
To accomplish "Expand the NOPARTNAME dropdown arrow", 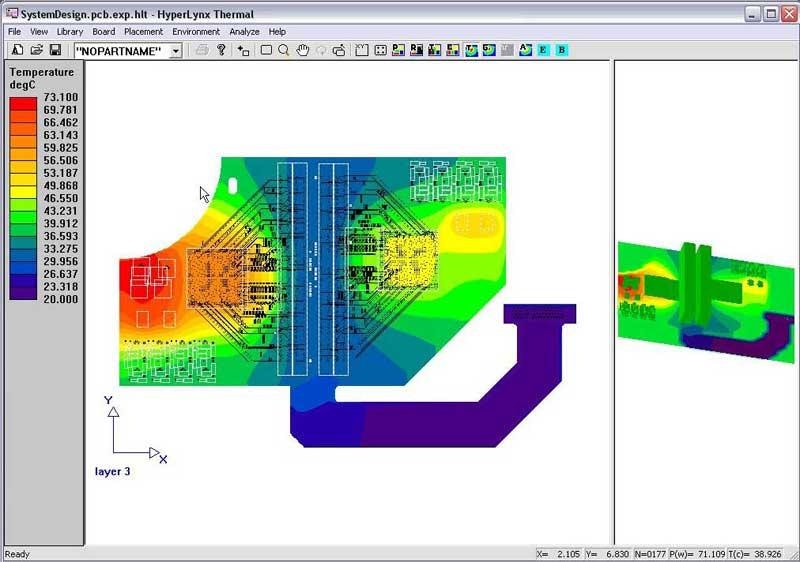I will 176,51.
